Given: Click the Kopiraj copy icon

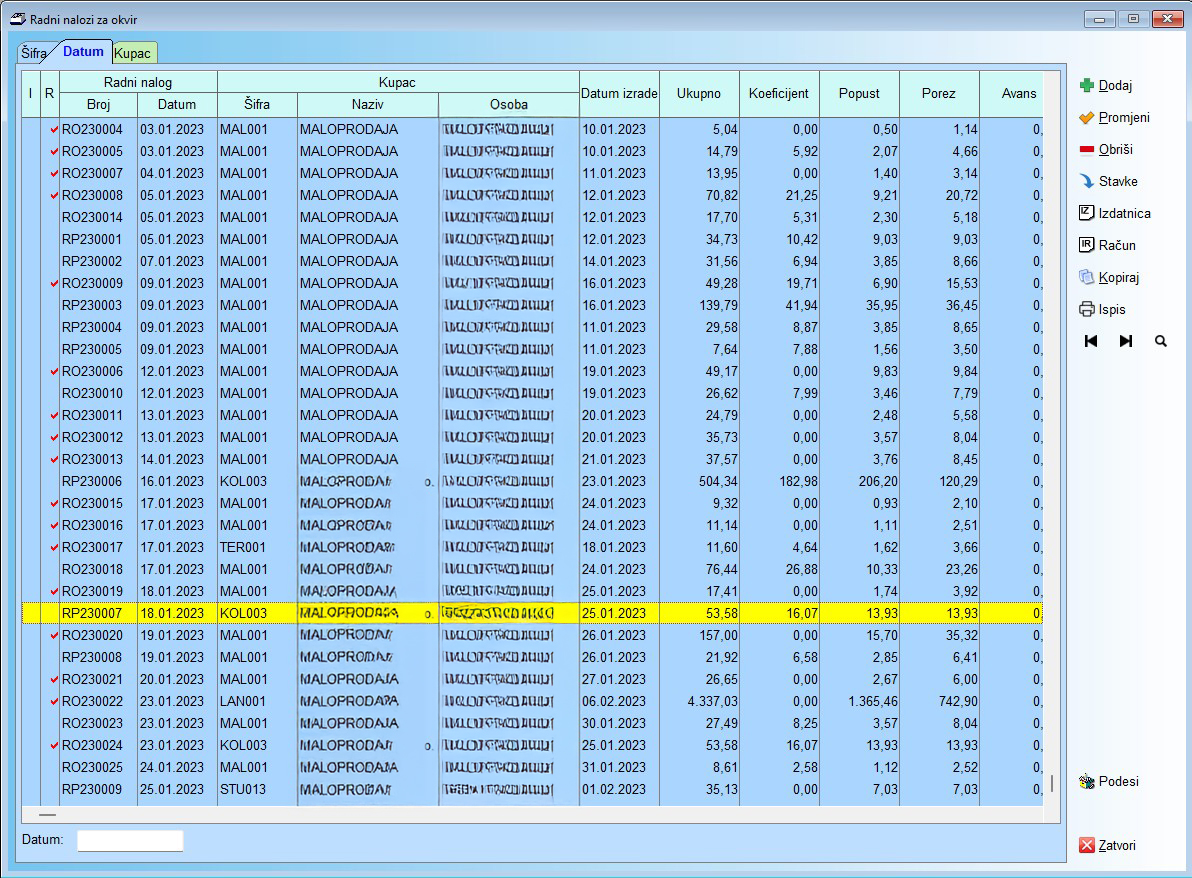Looking at the screenshot, I should click(x=1087, y=278).
